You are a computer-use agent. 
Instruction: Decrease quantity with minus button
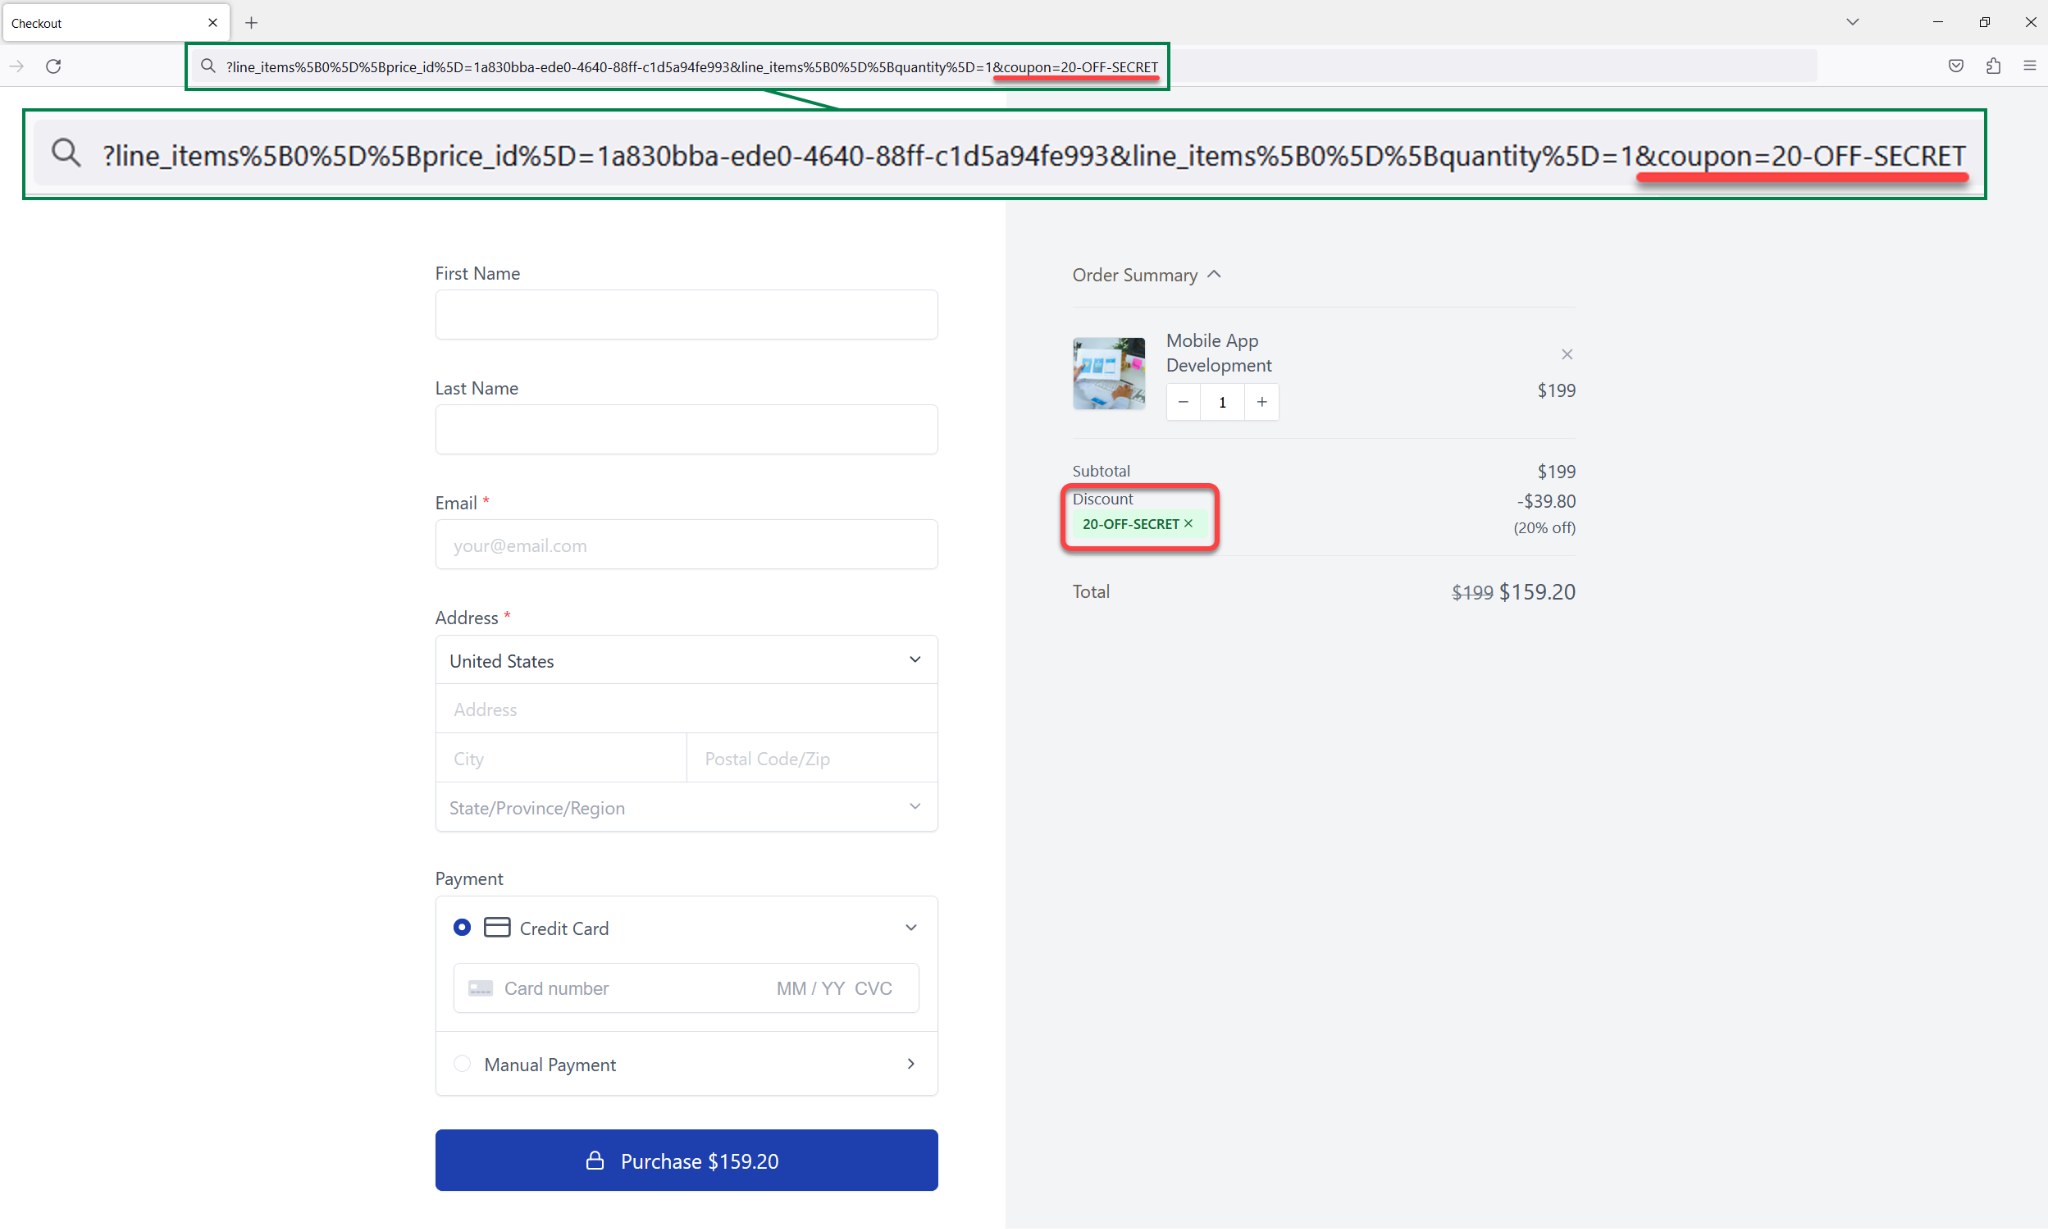coord(1183,402)
